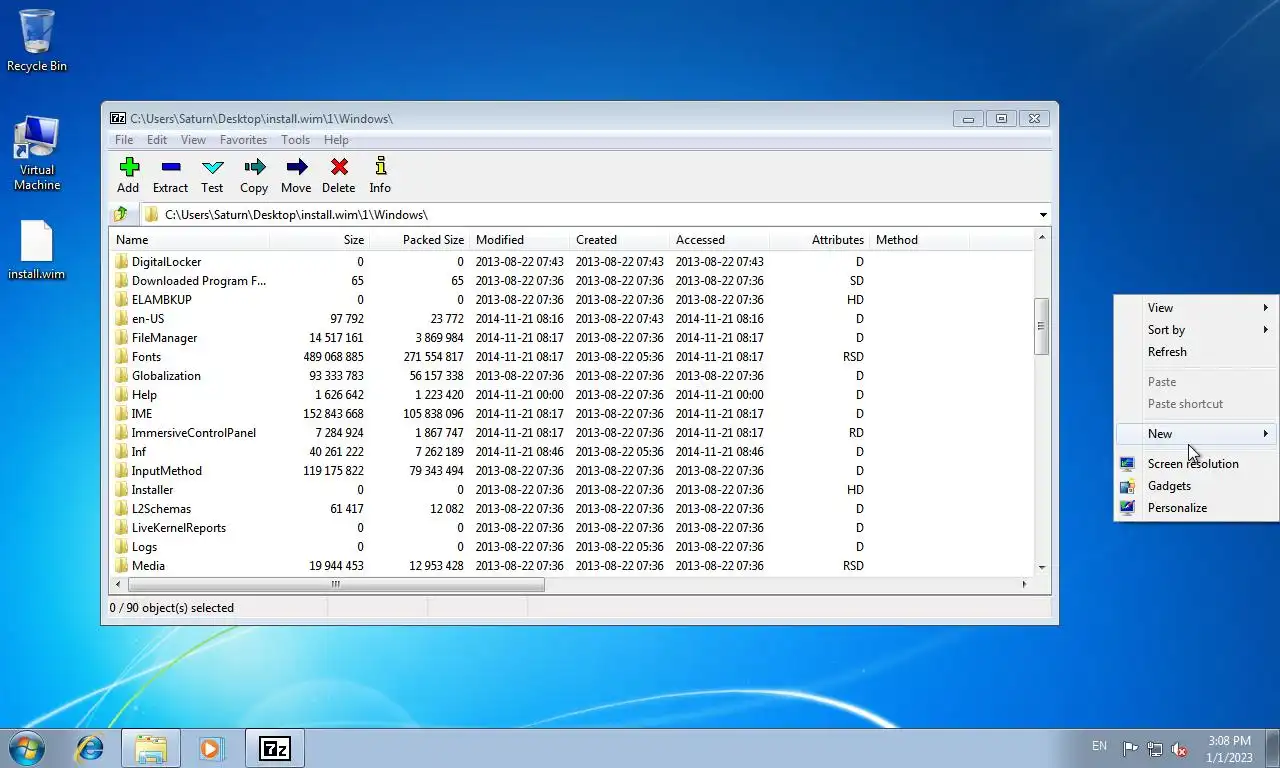The width and height of the screenshot is (1280, 768).
Task: Select the ELAMBKUP folder icon
Action: click(121, 300)
